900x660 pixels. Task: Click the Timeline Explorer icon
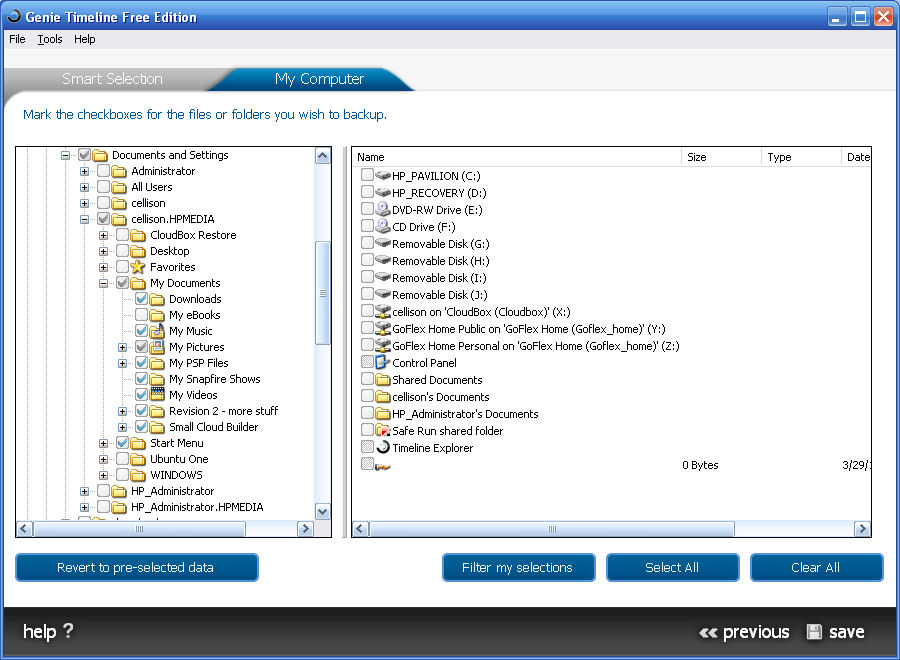coord(383,447)
